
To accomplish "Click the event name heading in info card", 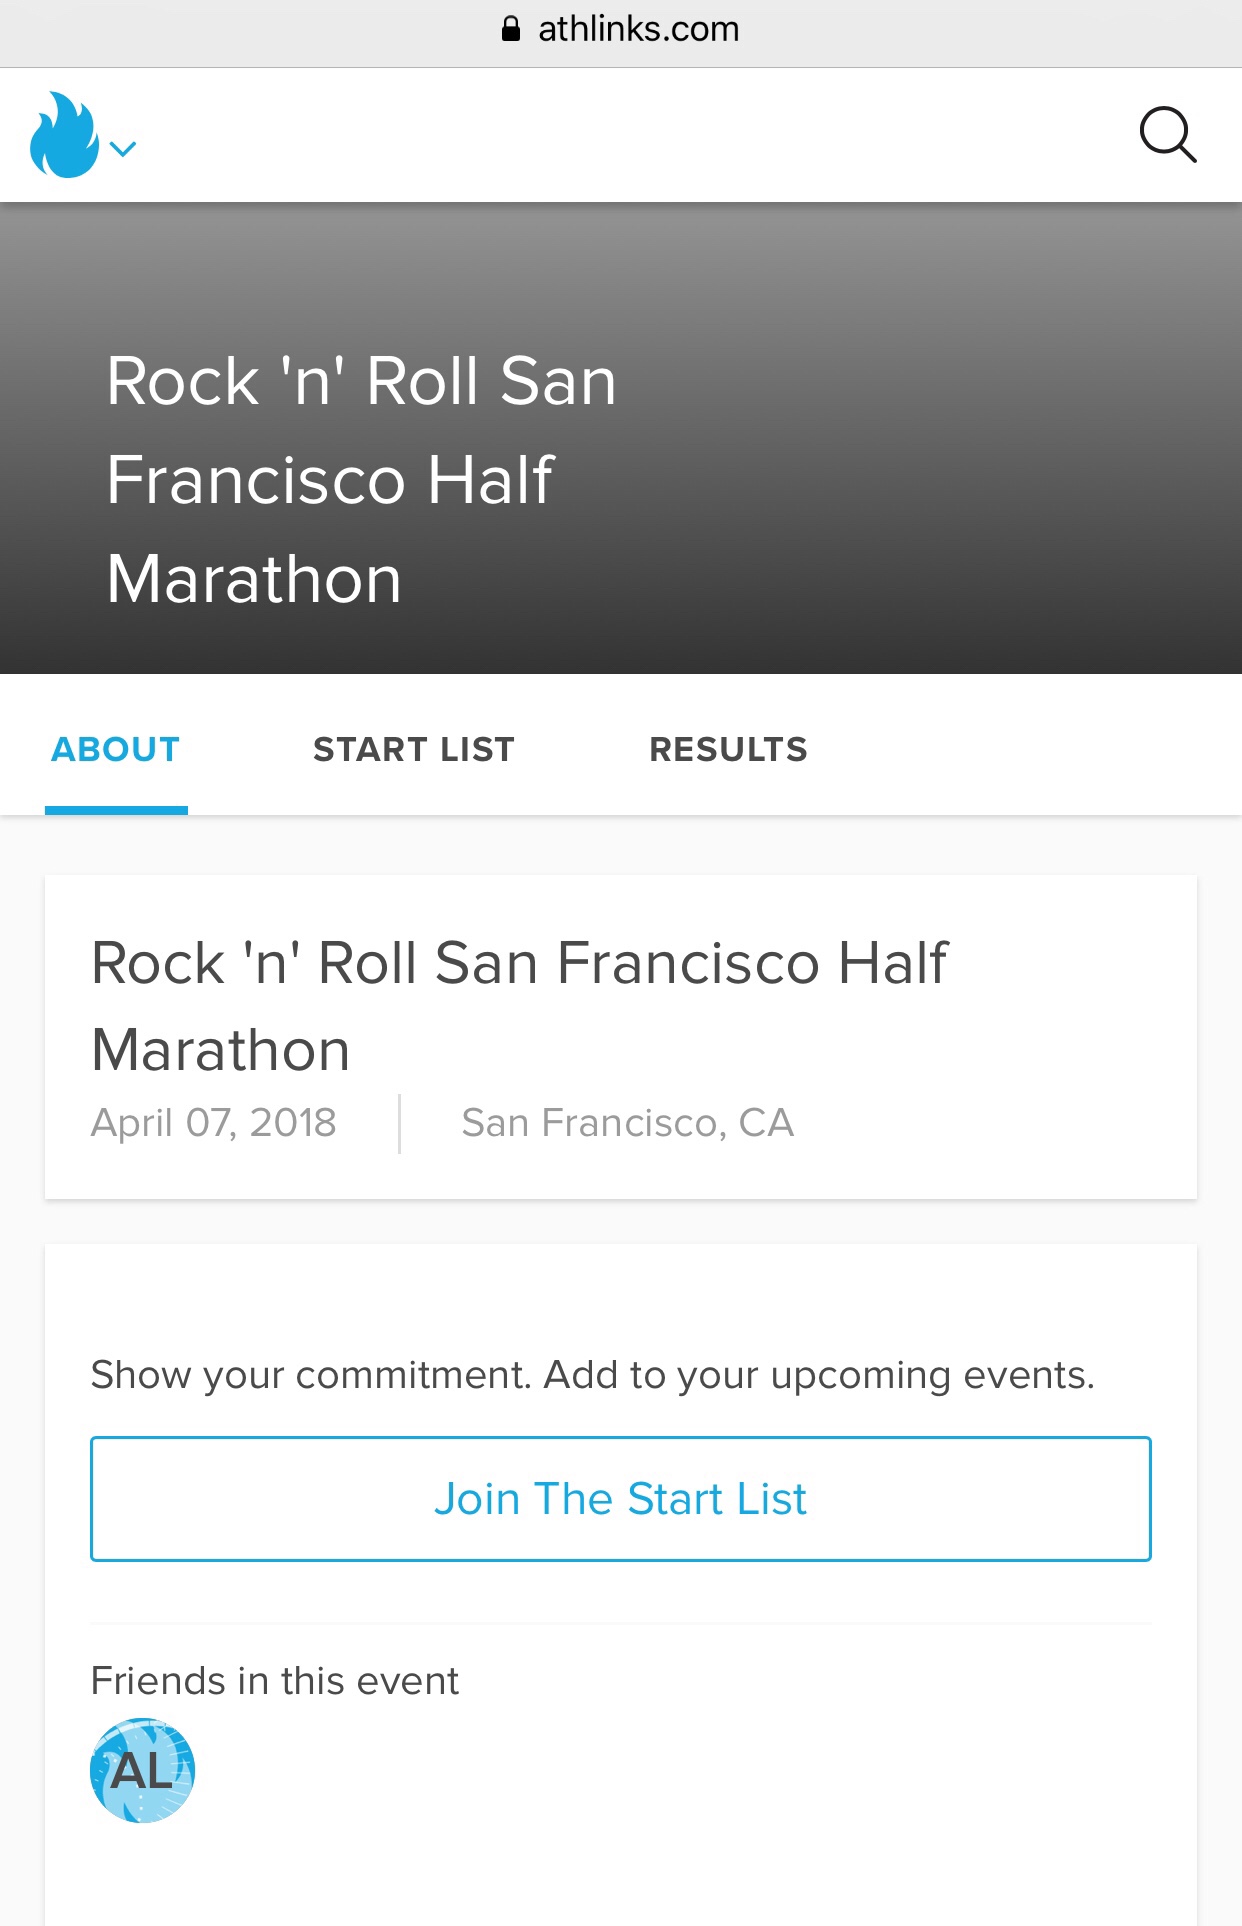I will (x=519, y=1005).
